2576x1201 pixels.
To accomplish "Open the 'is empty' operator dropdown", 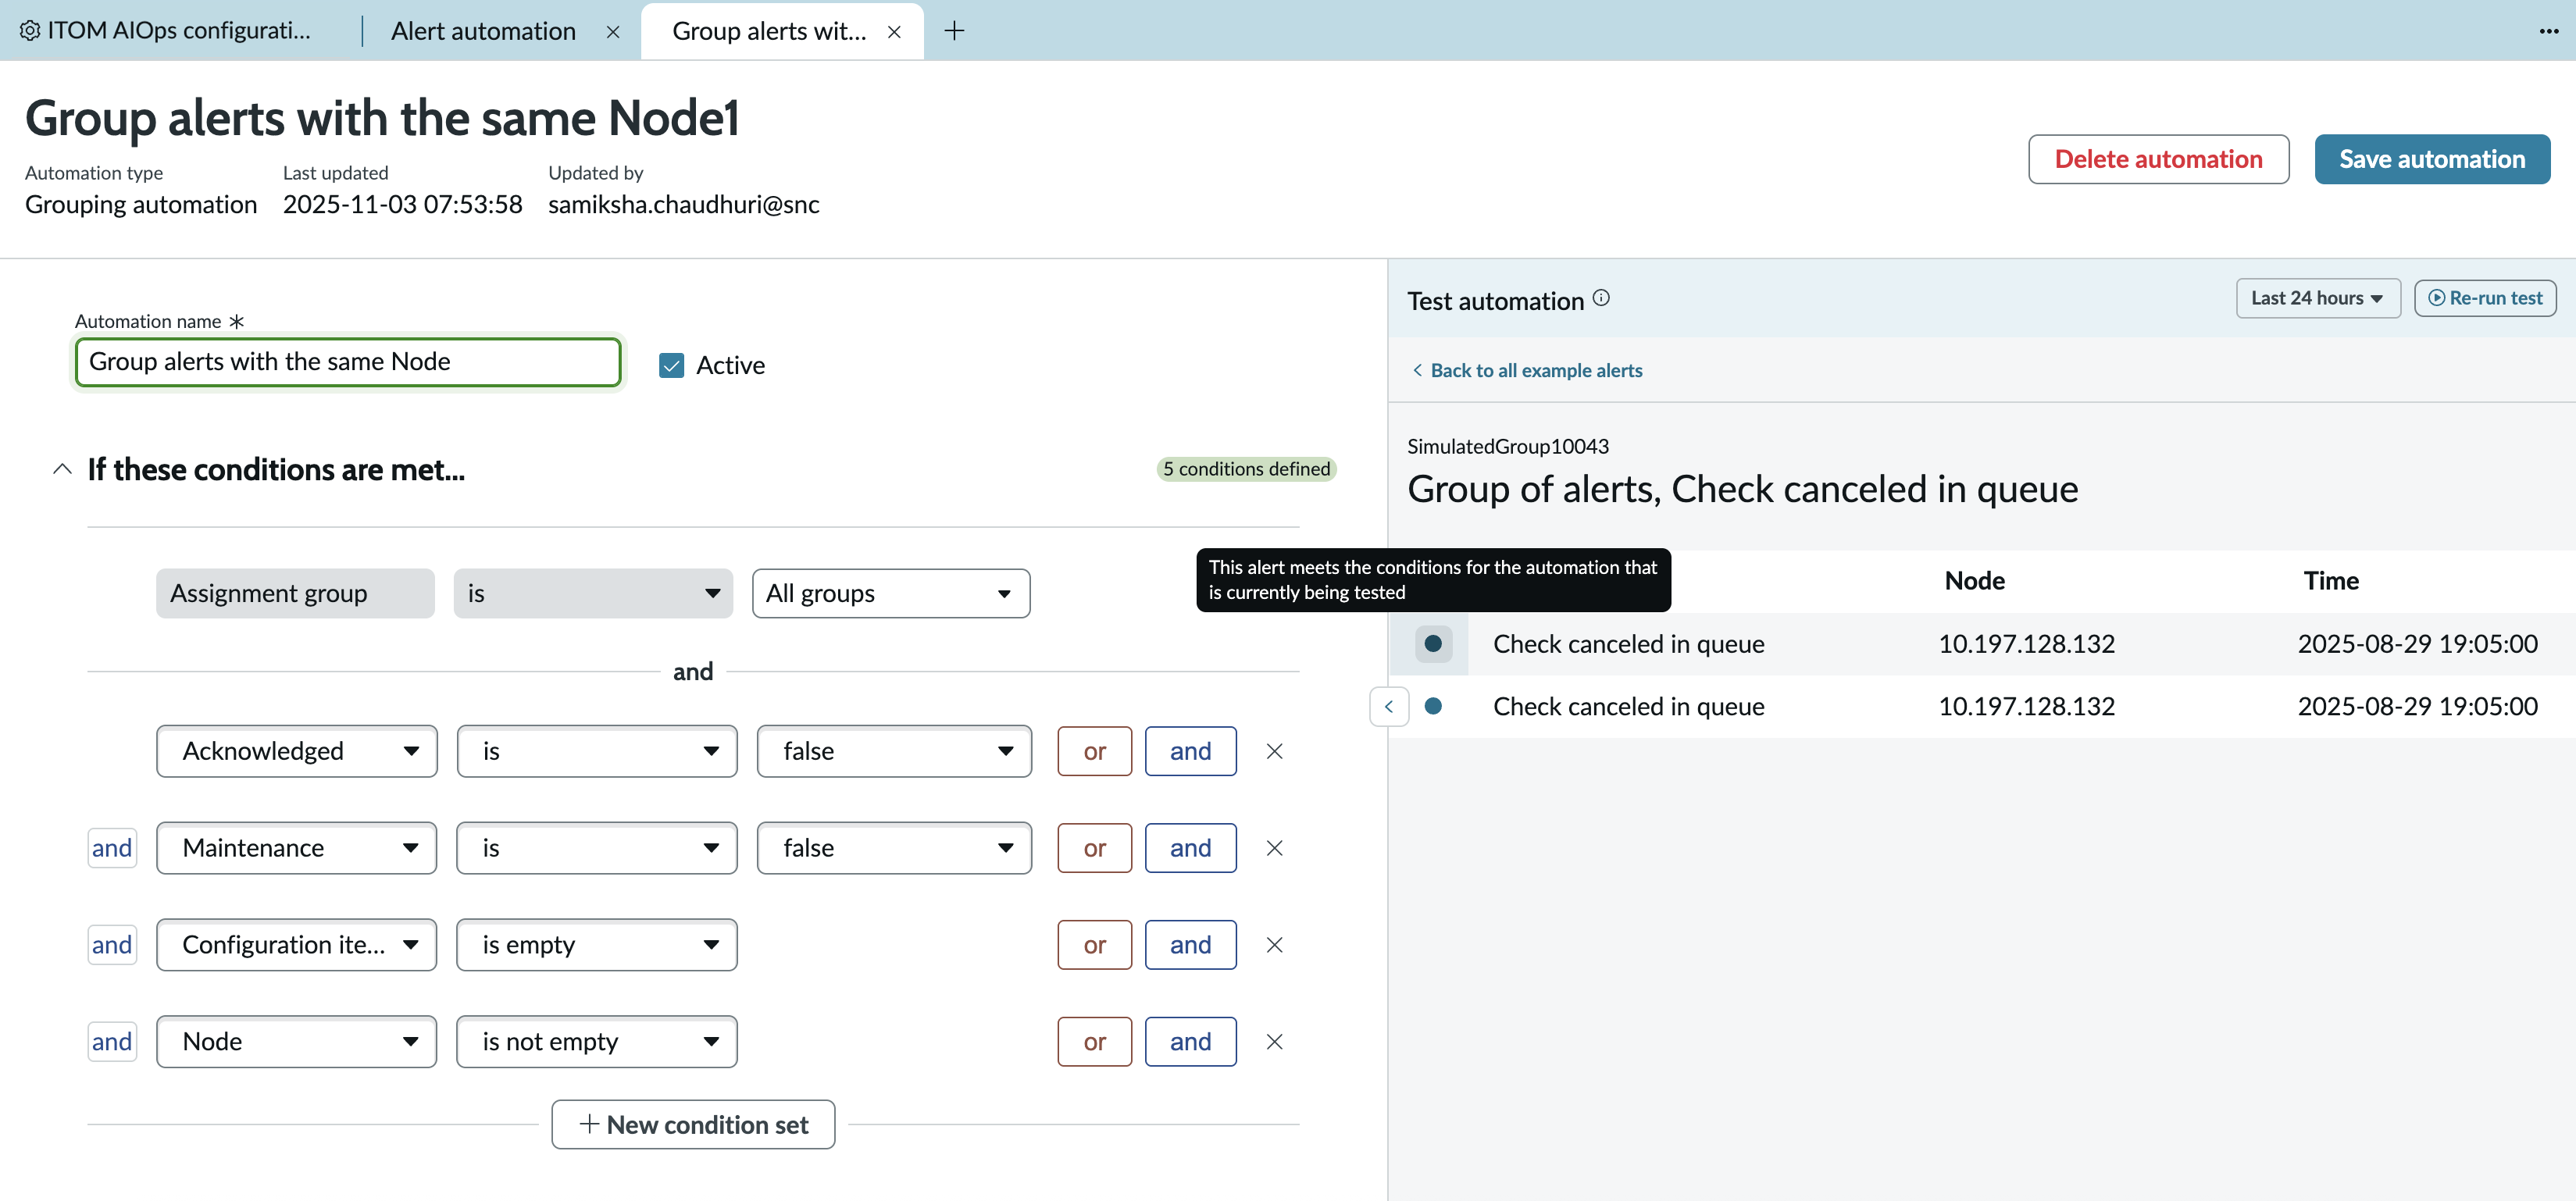I will click(x=597, y=945).
